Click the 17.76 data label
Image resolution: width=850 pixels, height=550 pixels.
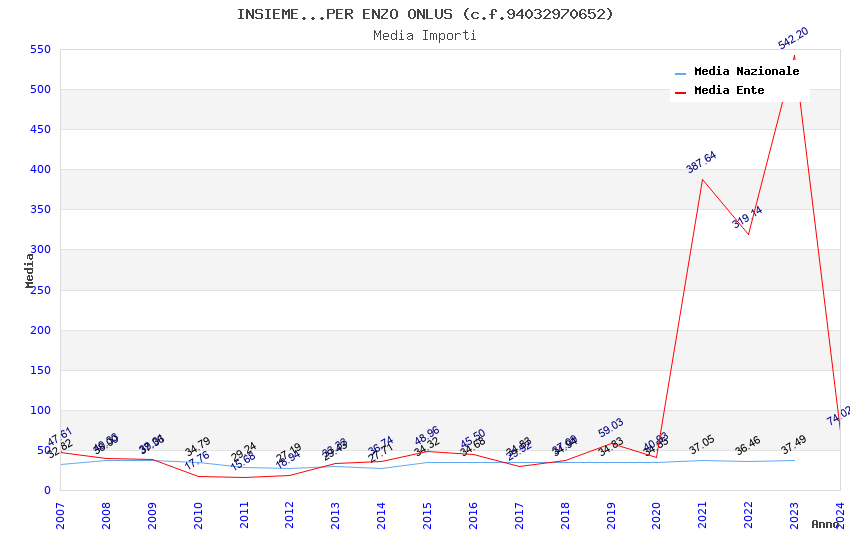click(x=197, y=461)
